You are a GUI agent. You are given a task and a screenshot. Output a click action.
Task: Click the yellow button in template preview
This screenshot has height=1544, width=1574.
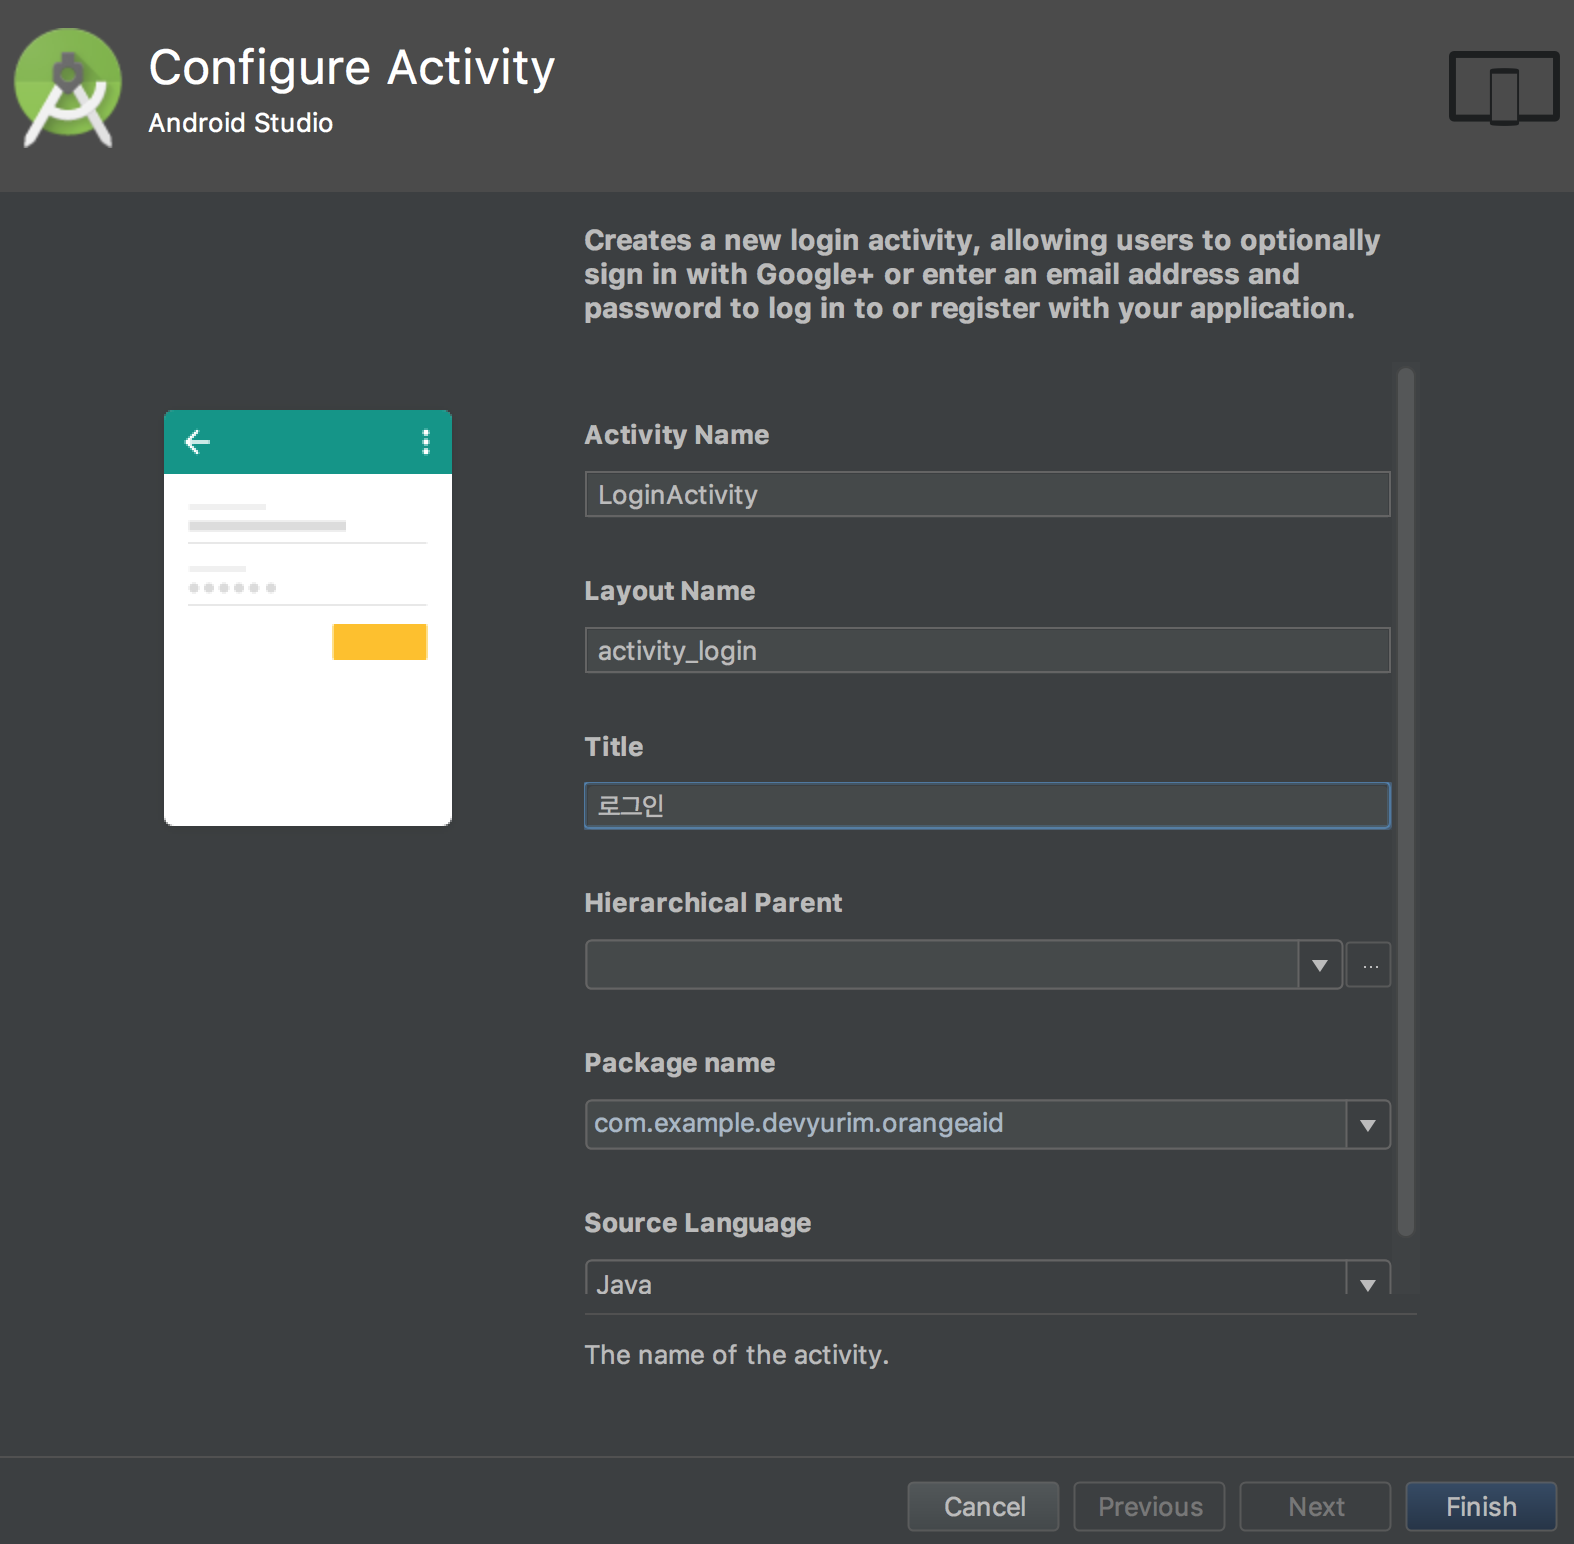(380, 642)
